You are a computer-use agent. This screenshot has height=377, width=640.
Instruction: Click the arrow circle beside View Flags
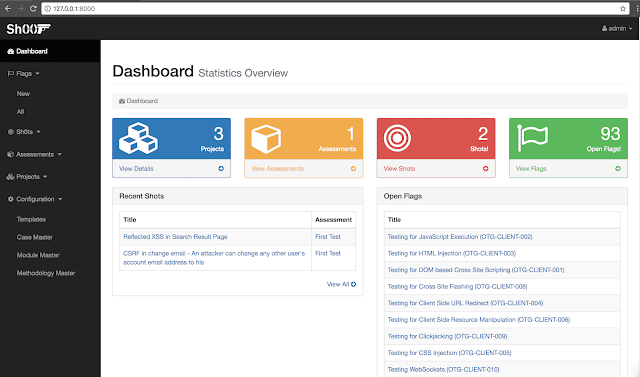pos(618,169)
